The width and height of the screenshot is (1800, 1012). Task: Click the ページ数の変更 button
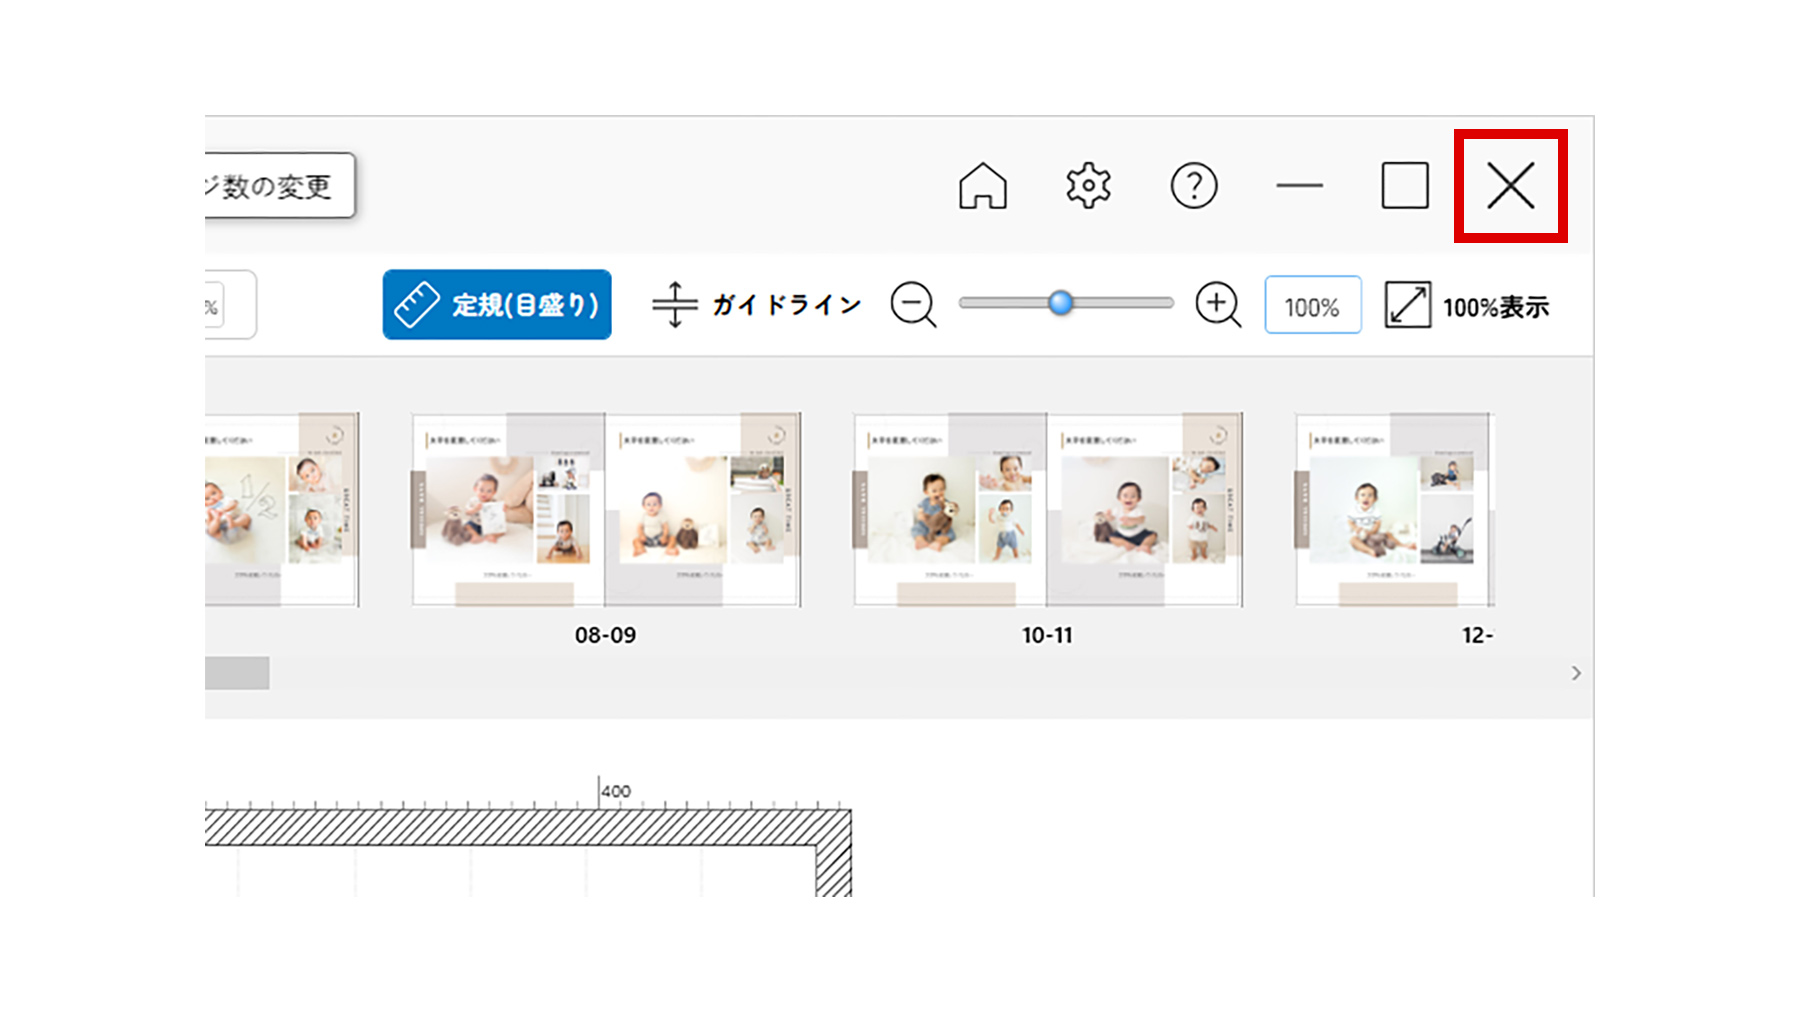tap(280, 186)
